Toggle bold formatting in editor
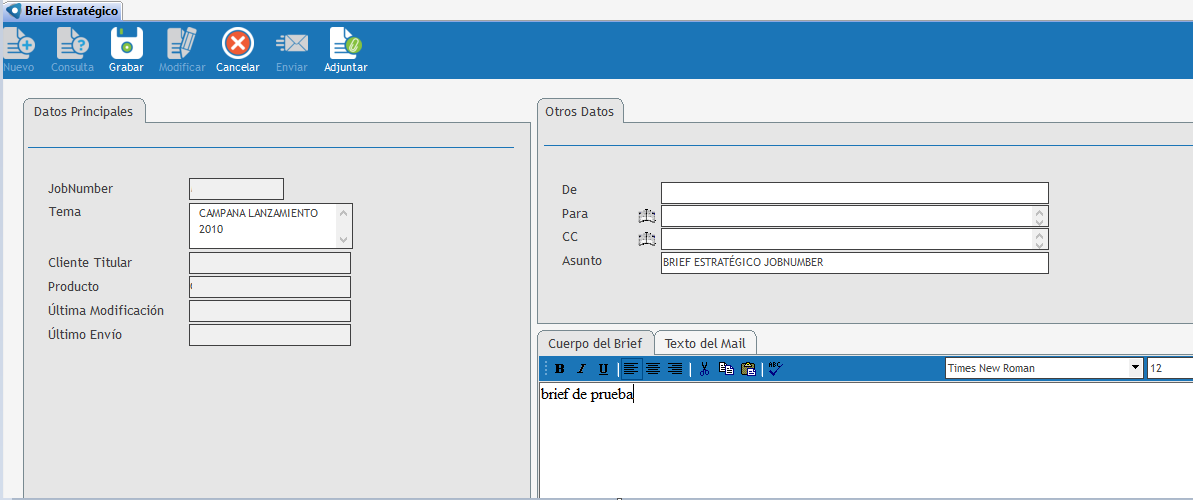 [x=560, y=369]
